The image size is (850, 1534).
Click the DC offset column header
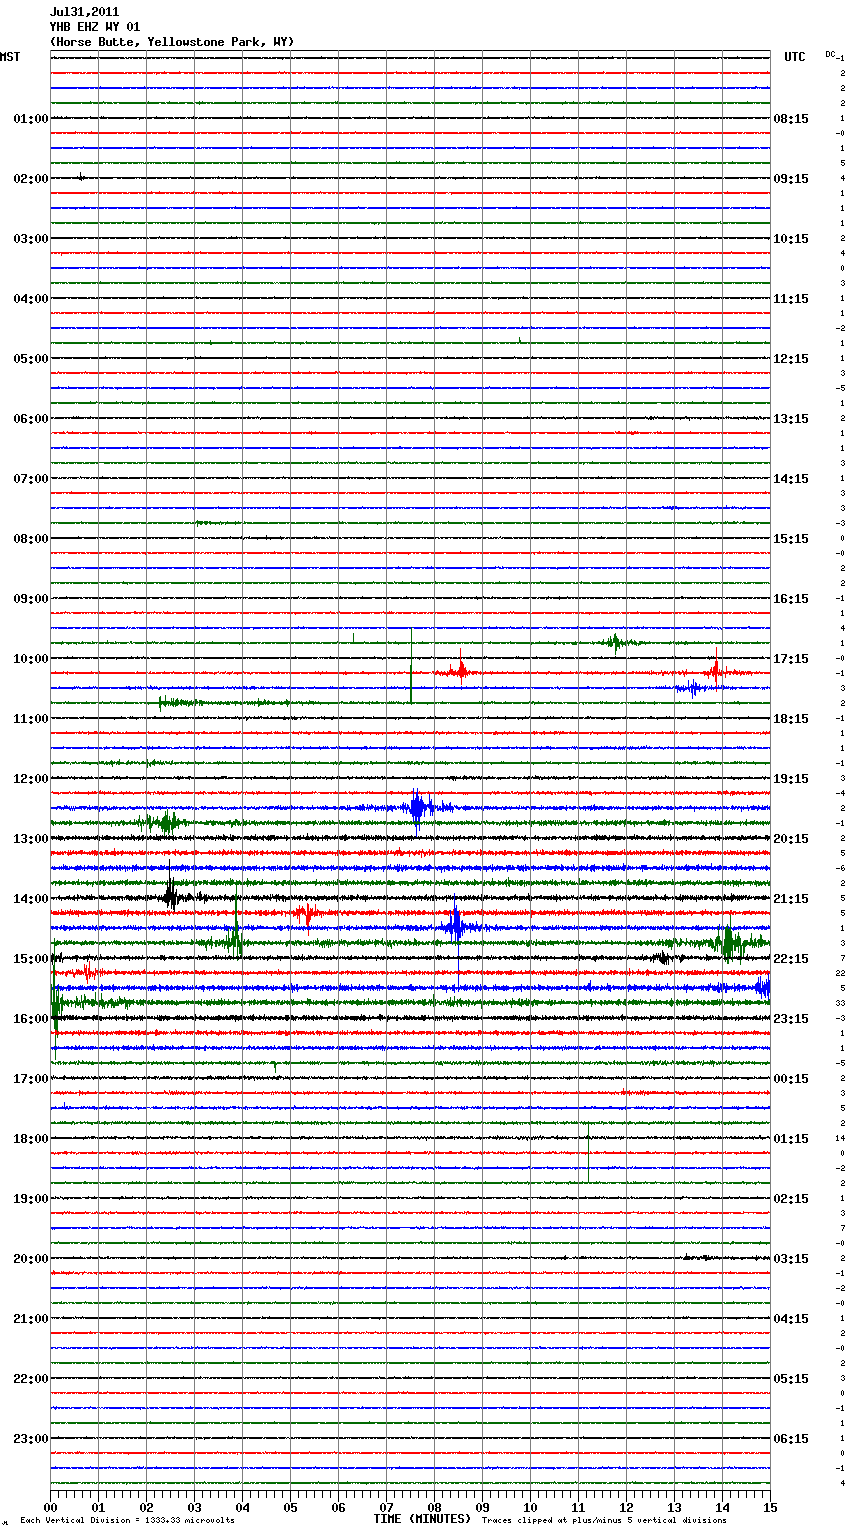pos(830,54)
